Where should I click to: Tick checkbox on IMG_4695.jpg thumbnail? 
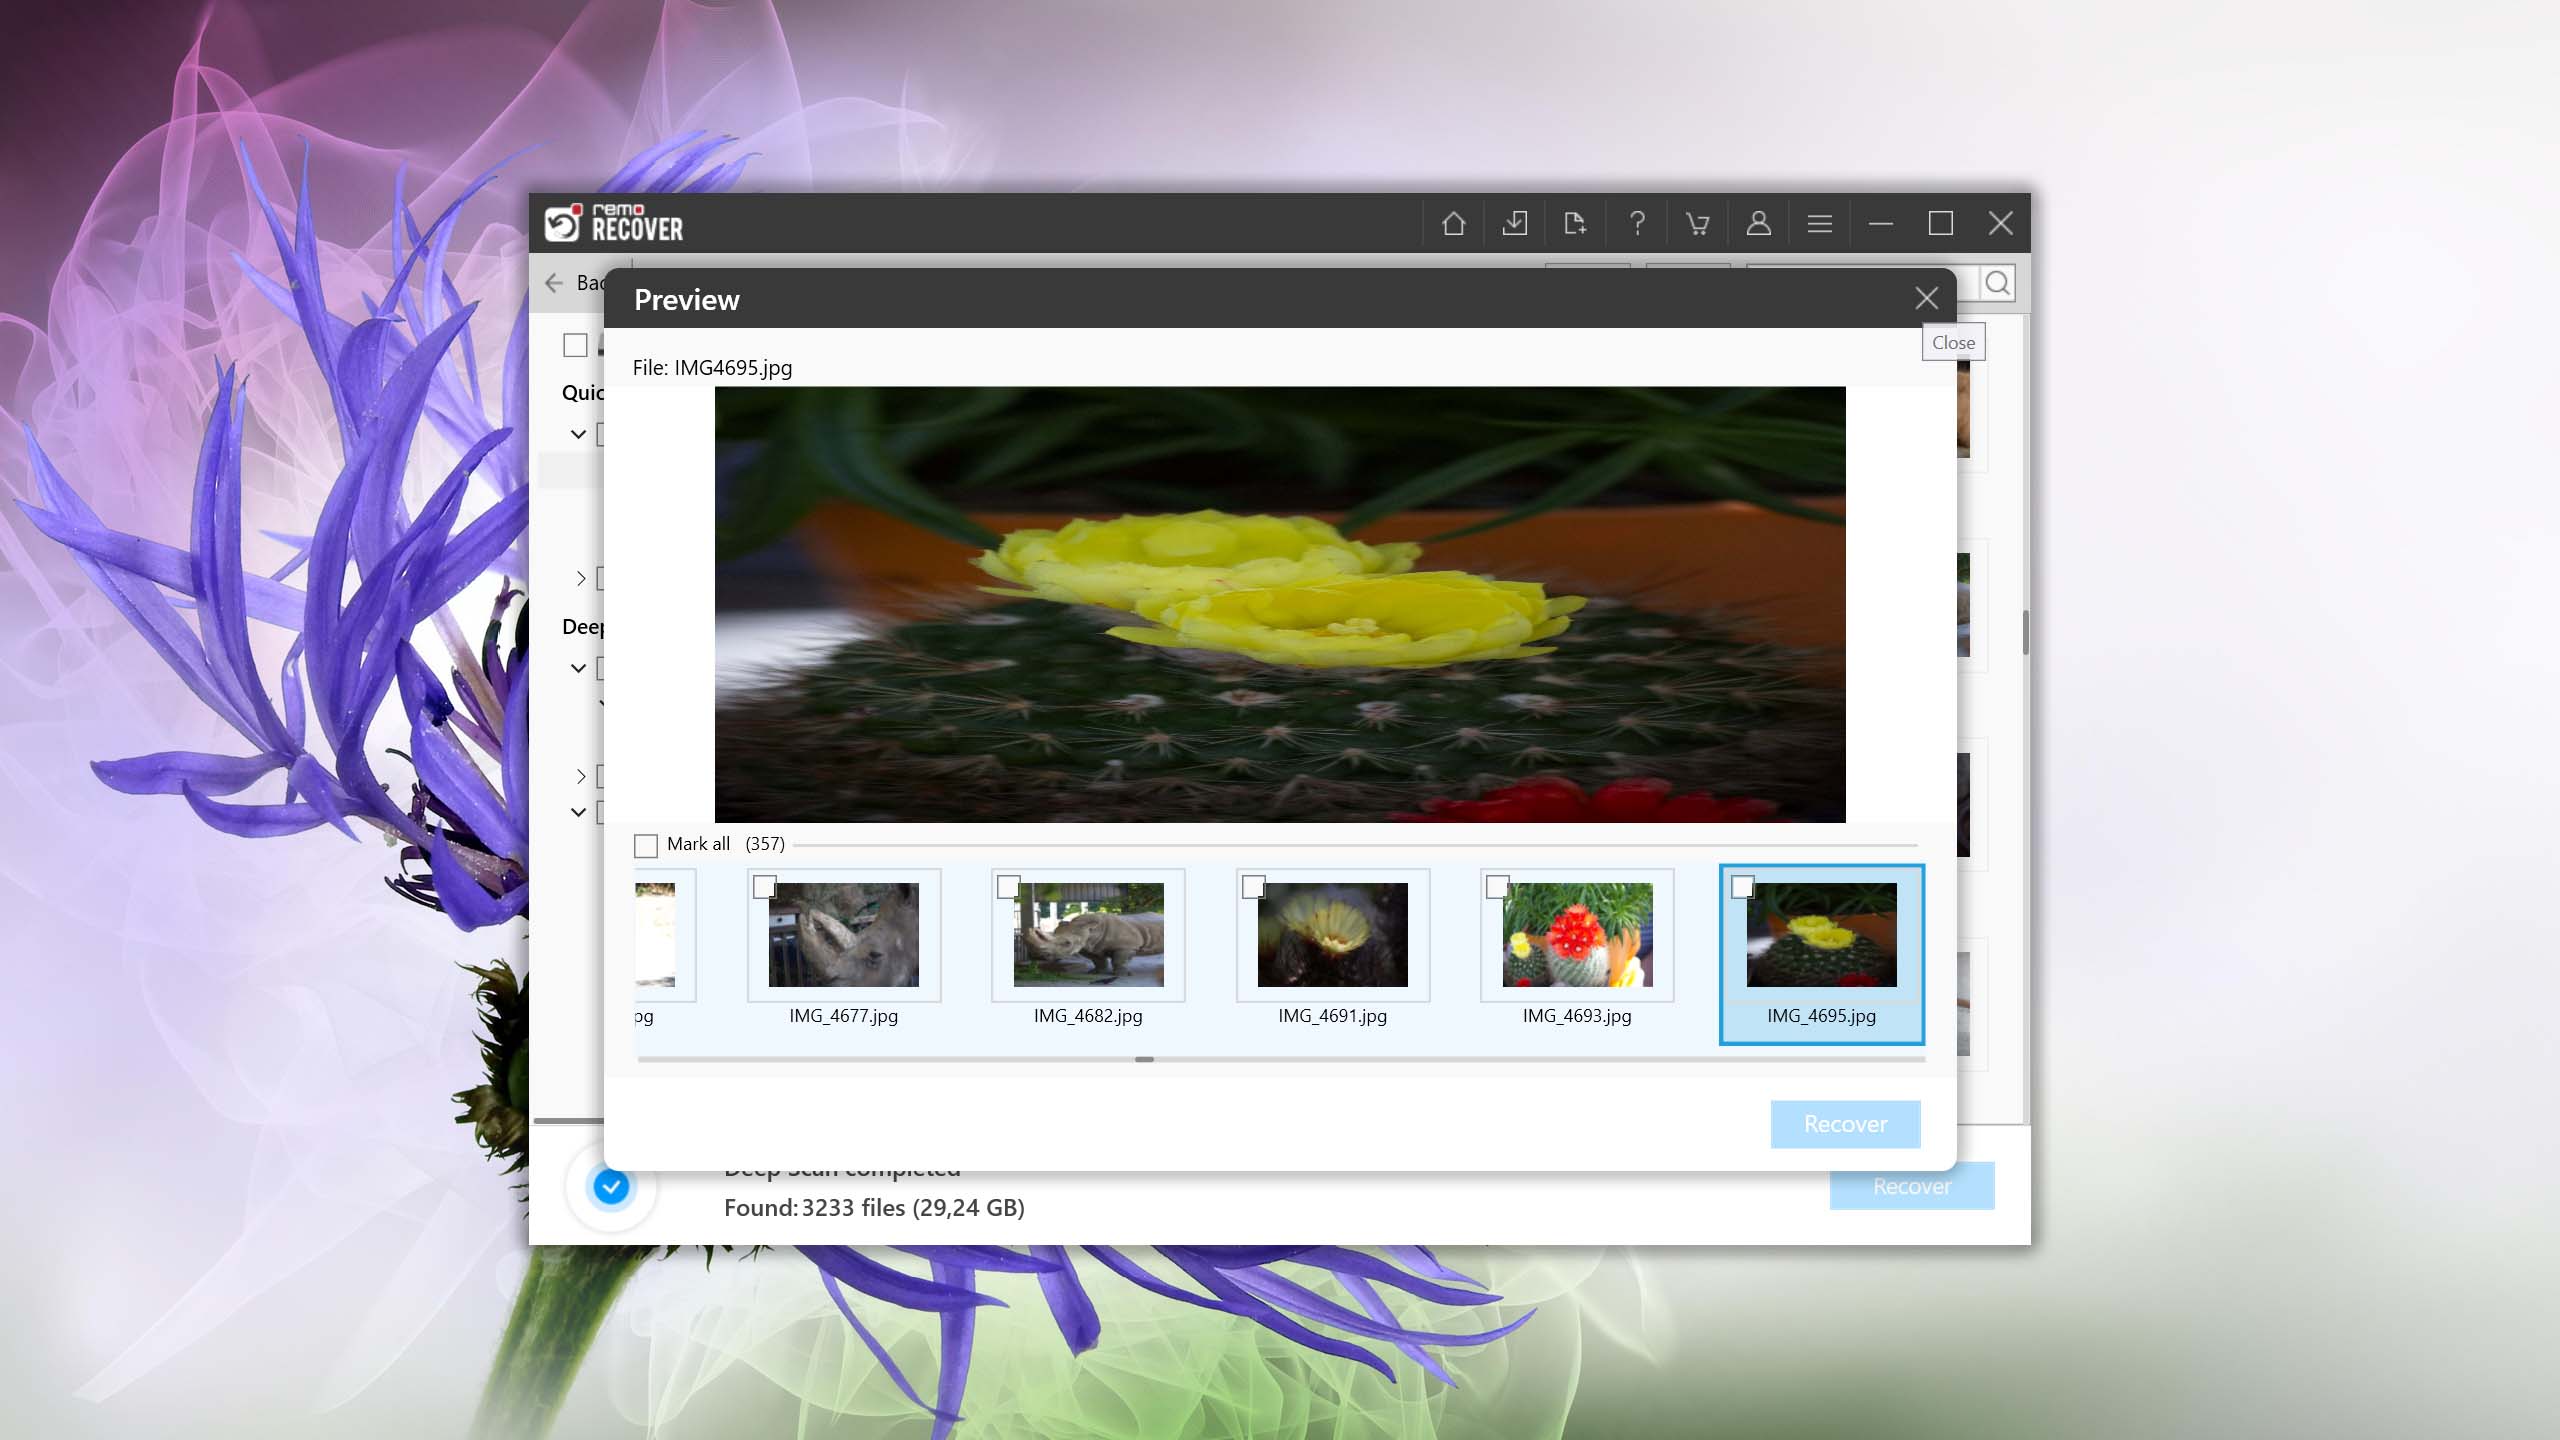[1742, 887]
